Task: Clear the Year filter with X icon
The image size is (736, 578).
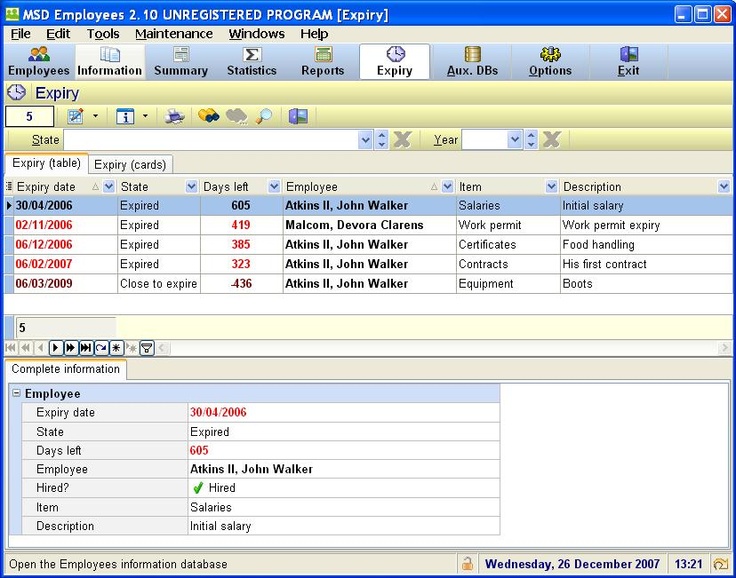Action: (552, 139)
